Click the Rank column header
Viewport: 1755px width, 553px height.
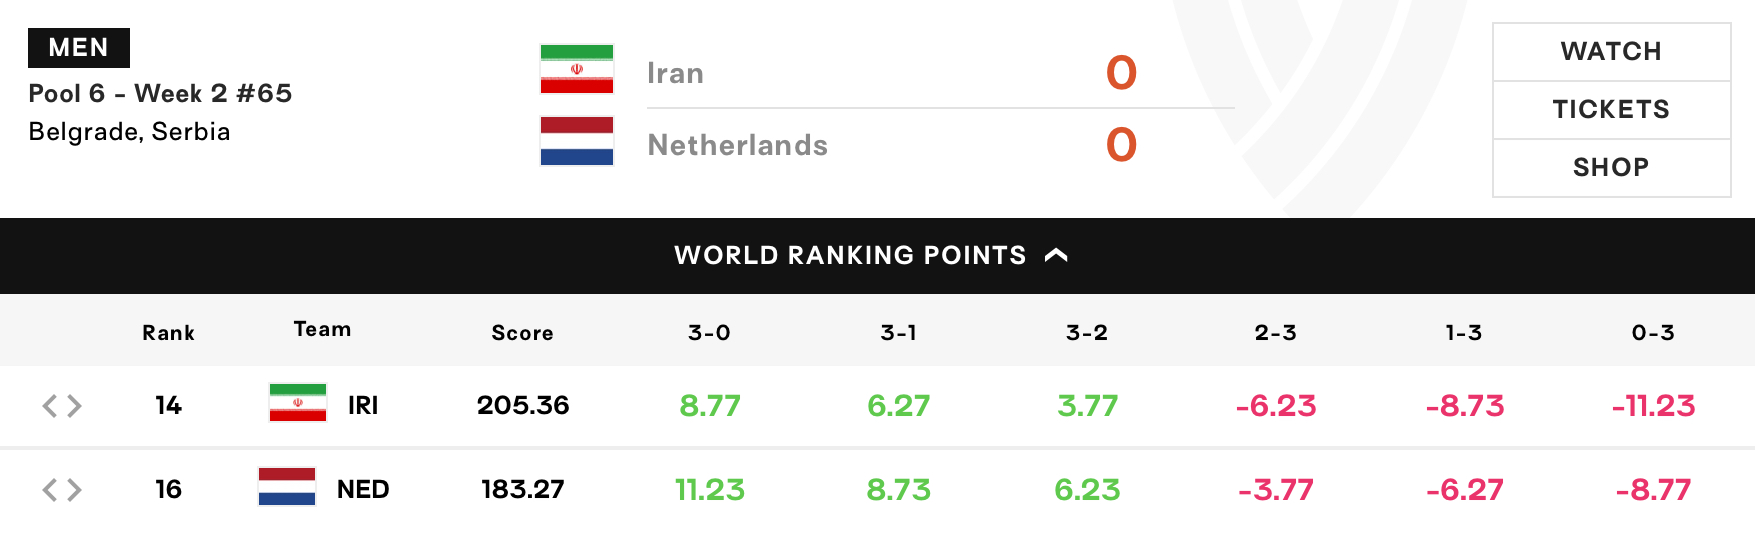click(168, 333)
